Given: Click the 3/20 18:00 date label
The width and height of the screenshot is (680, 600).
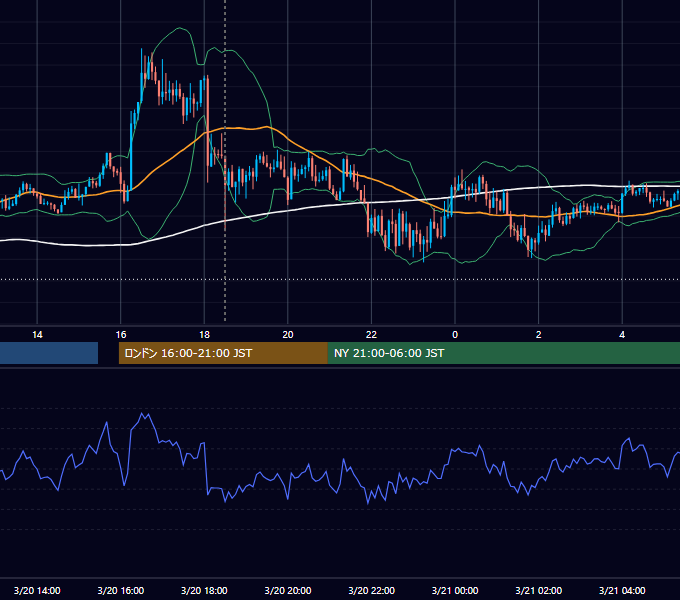Looking at the screenshot, I should (204, 590).
